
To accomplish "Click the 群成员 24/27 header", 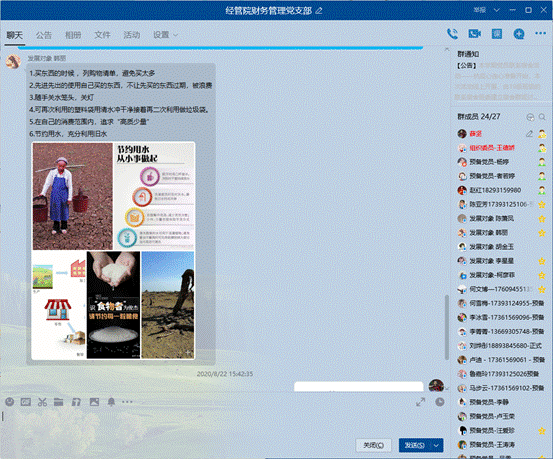I will pyautogui.click(x=479, y=117).
